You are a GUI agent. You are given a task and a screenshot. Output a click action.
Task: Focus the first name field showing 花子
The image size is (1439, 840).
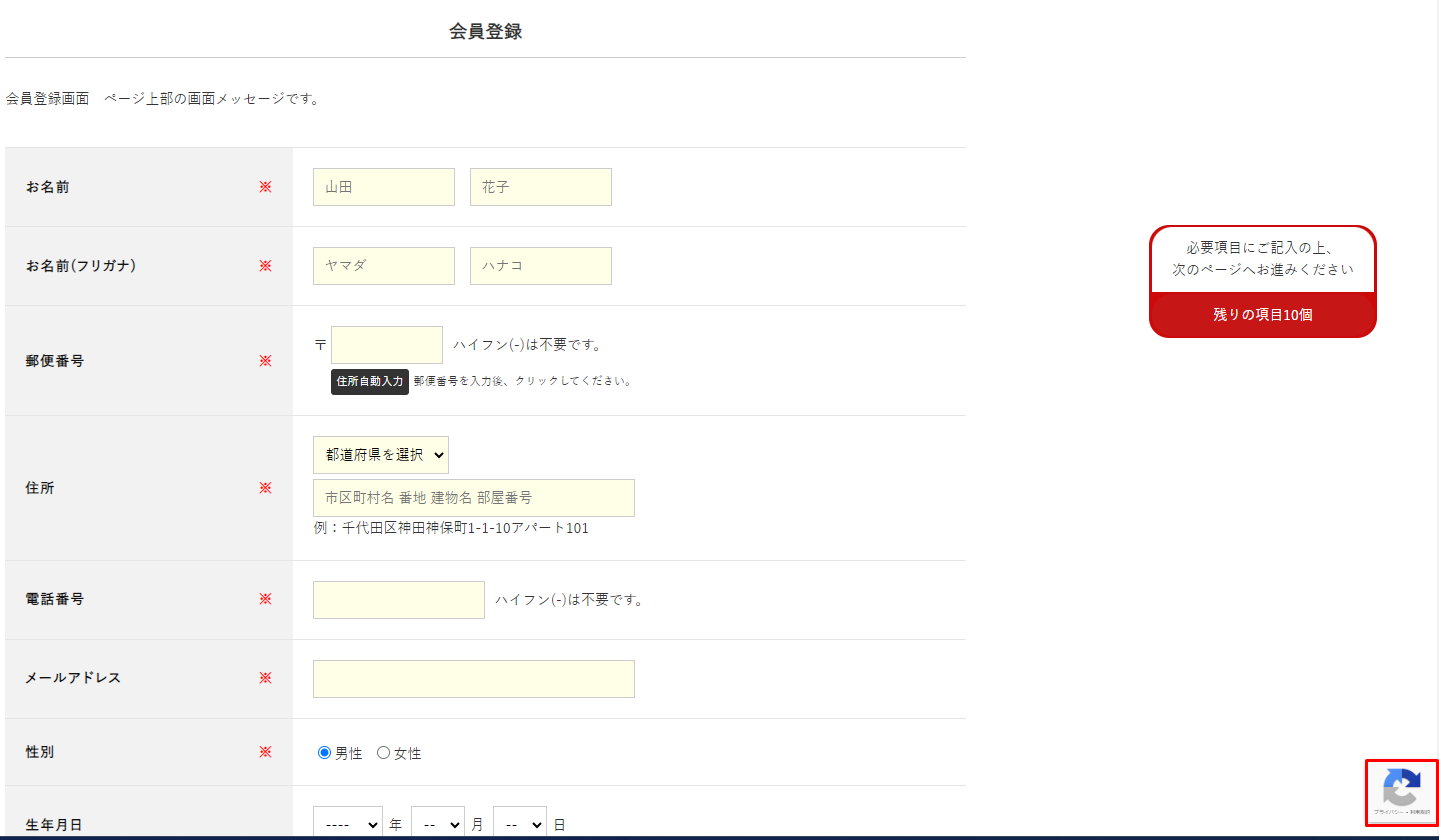(x=540, y=187)
